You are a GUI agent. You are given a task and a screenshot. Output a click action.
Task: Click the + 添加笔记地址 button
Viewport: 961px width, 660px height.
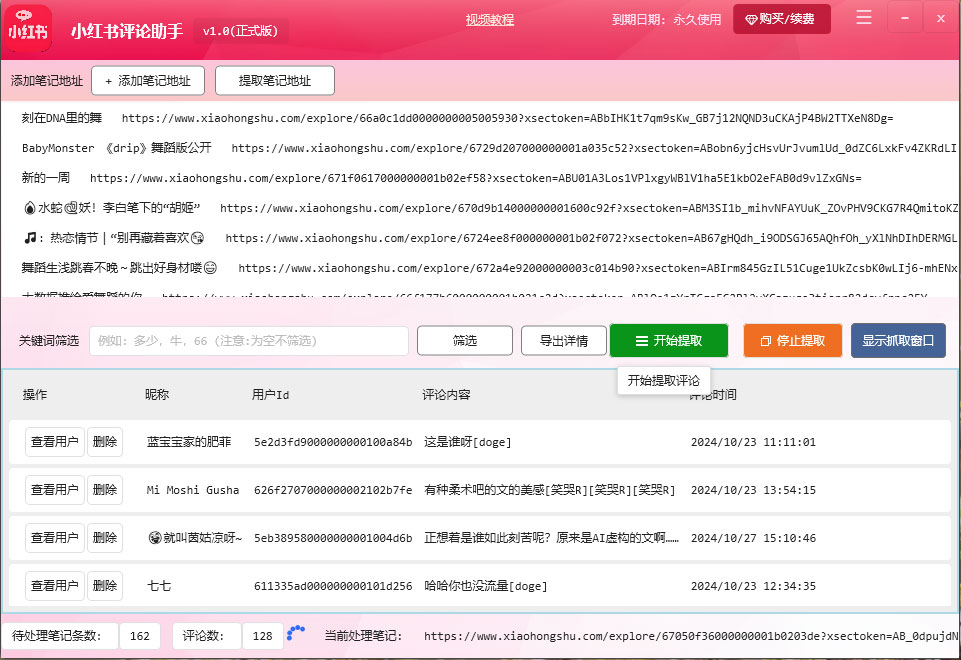pos(147,81)
